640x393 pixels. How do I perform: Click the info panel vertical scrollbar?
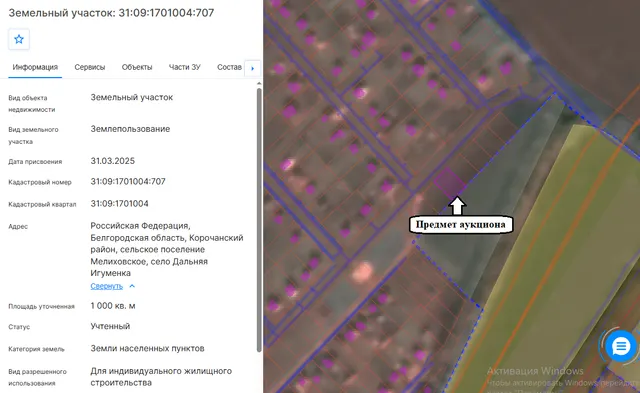click(x=259, y=220)
